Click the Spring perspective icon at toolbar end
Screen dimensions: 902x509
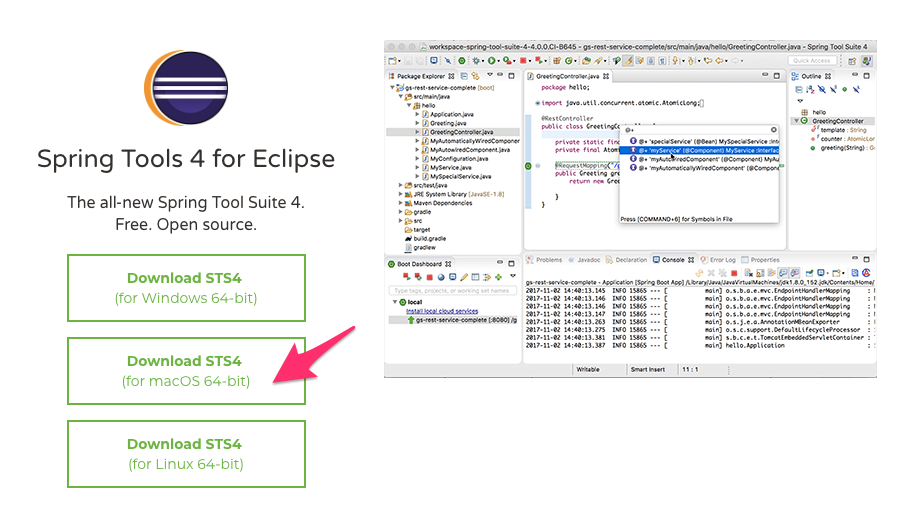867,60
